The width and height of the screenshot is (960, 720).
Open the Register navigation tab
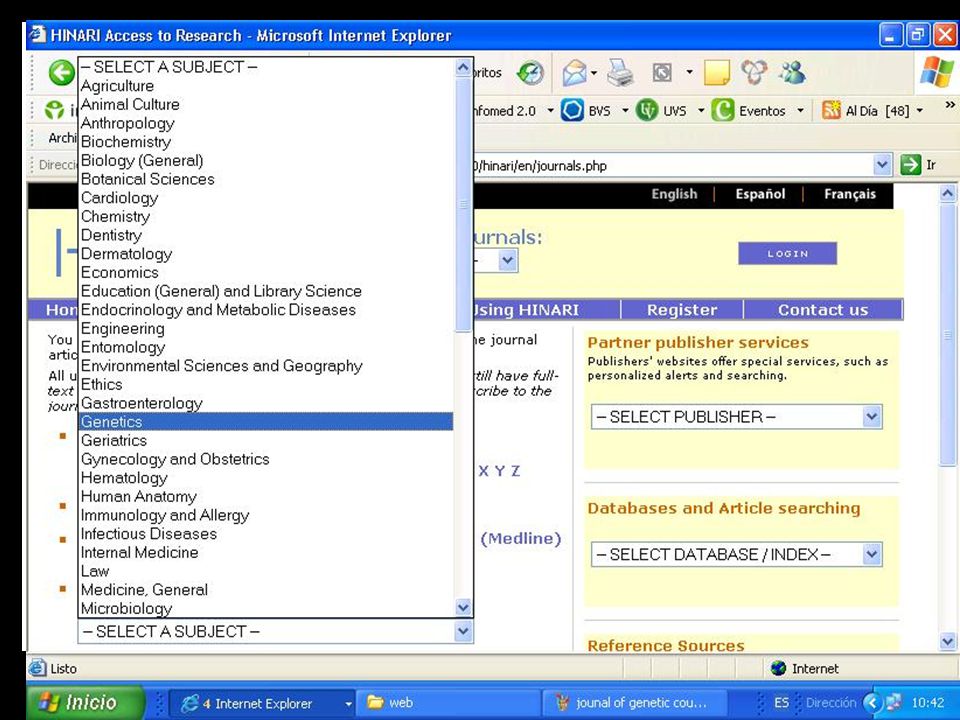click(x=682, y=310)
